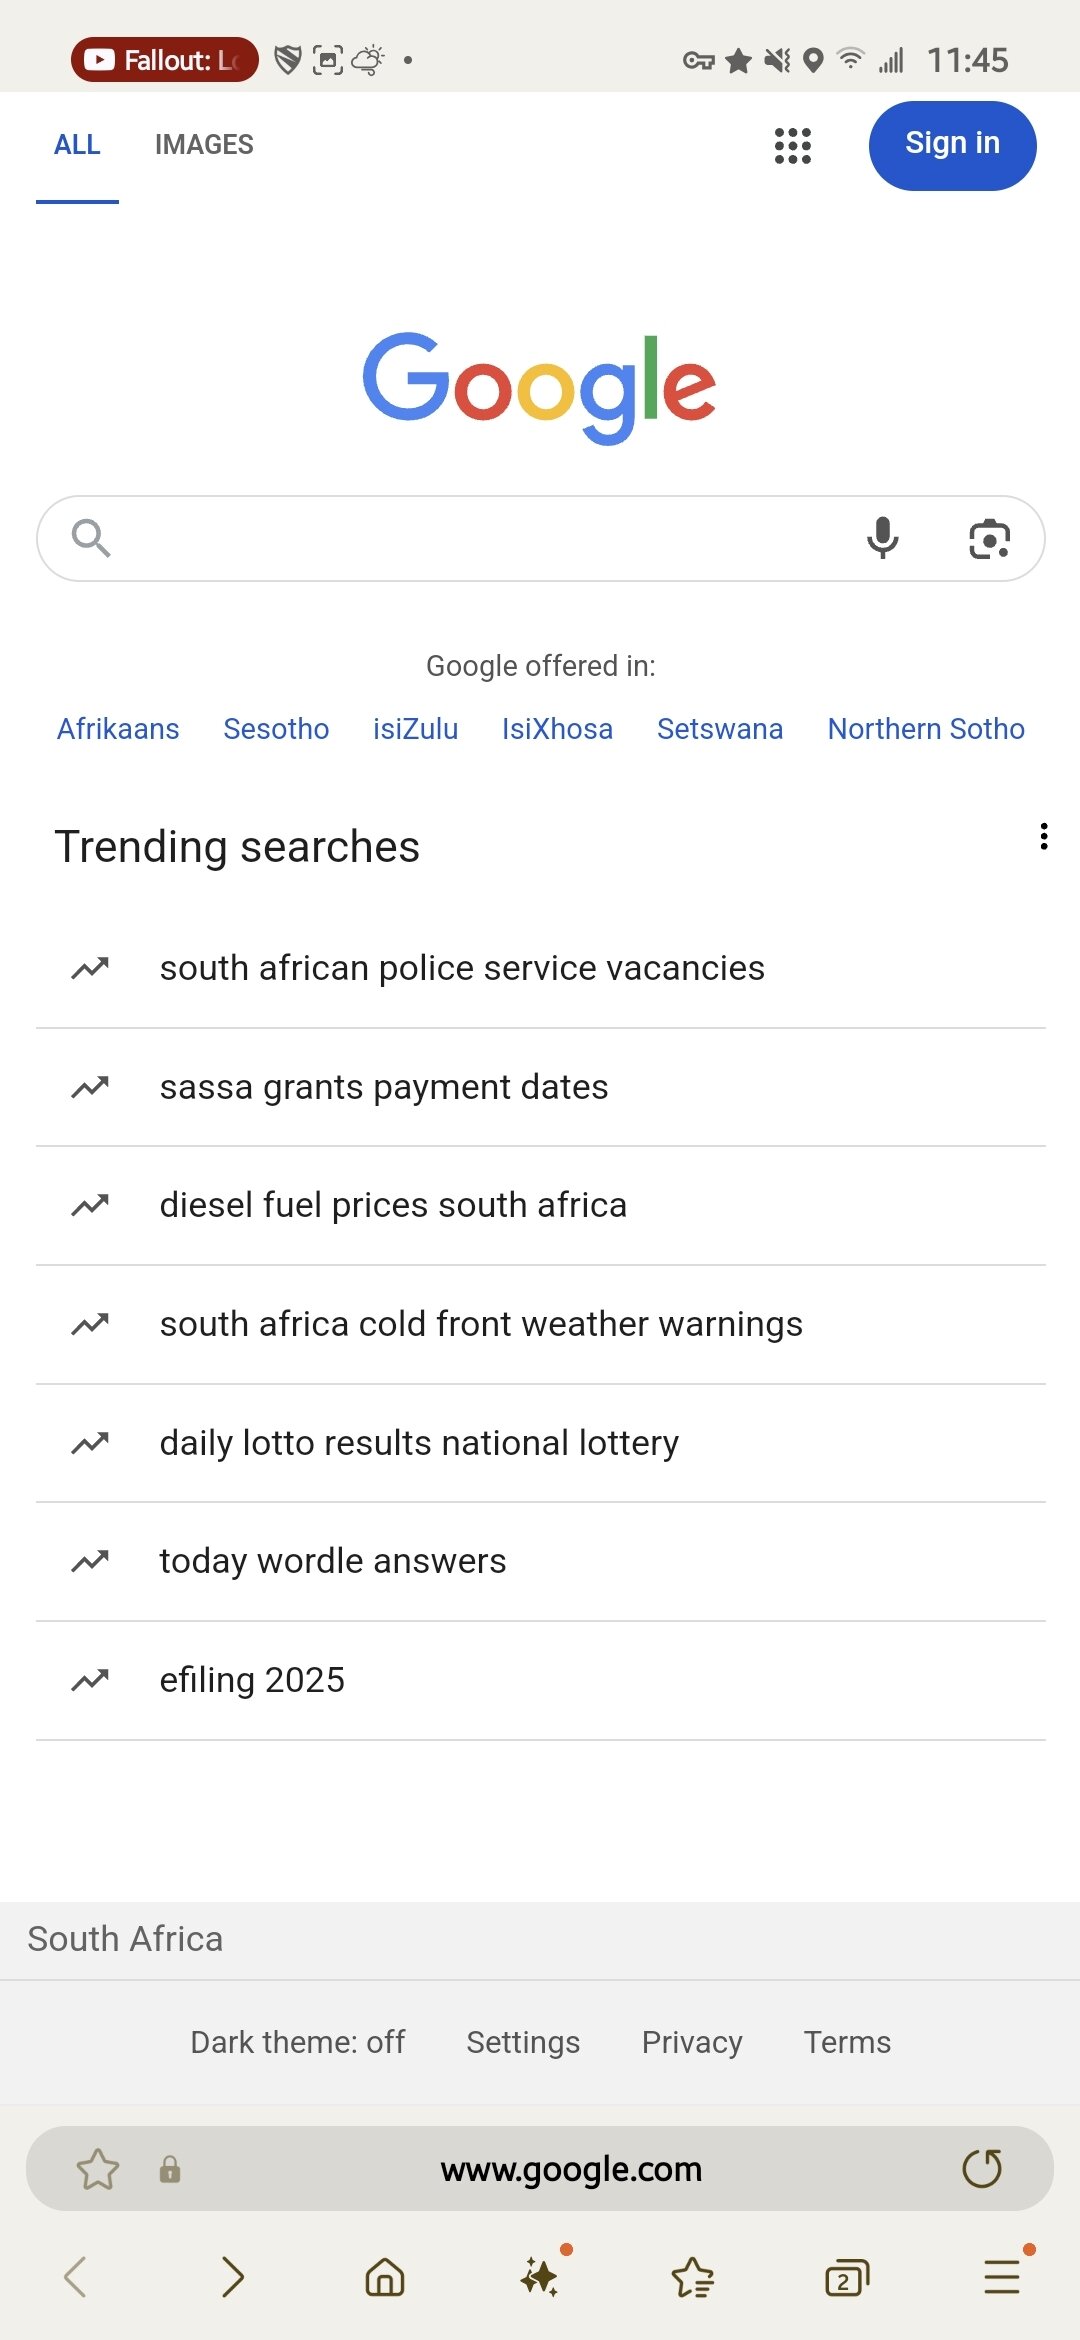
Task: Tap the Google search input field
Action: (x=480, y=538)
